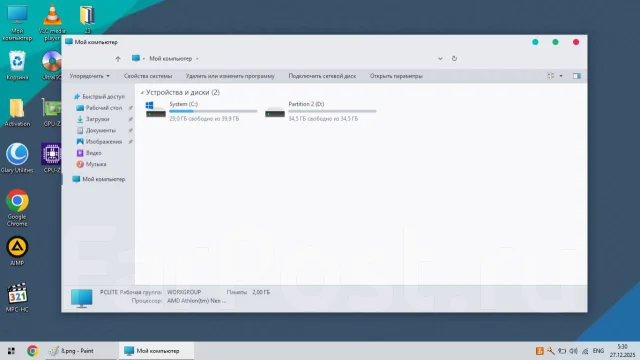Click the orange tray notification icon
Viewport: 640px width, 360px height.
point(540,351)
